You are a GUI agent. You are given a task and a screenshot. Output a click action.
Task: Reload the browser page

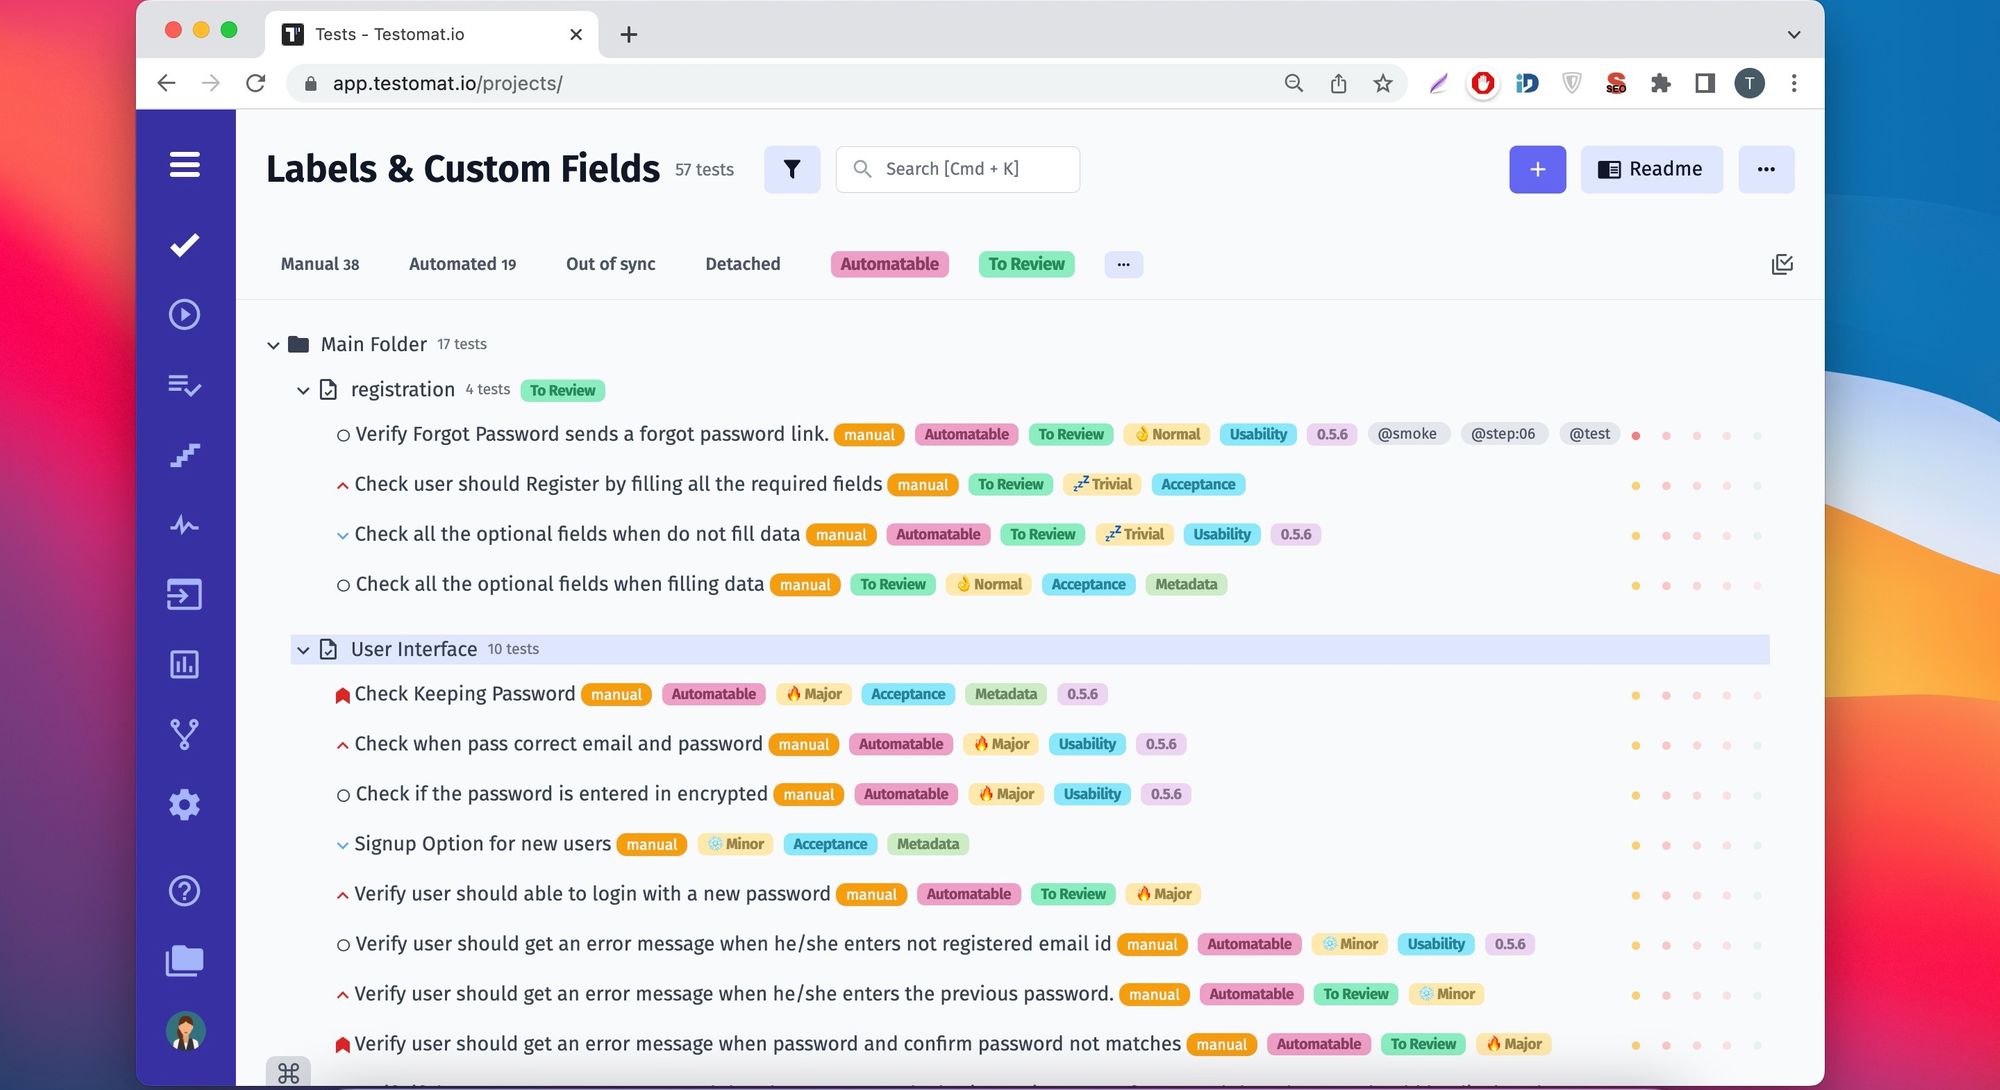point(256,83)
